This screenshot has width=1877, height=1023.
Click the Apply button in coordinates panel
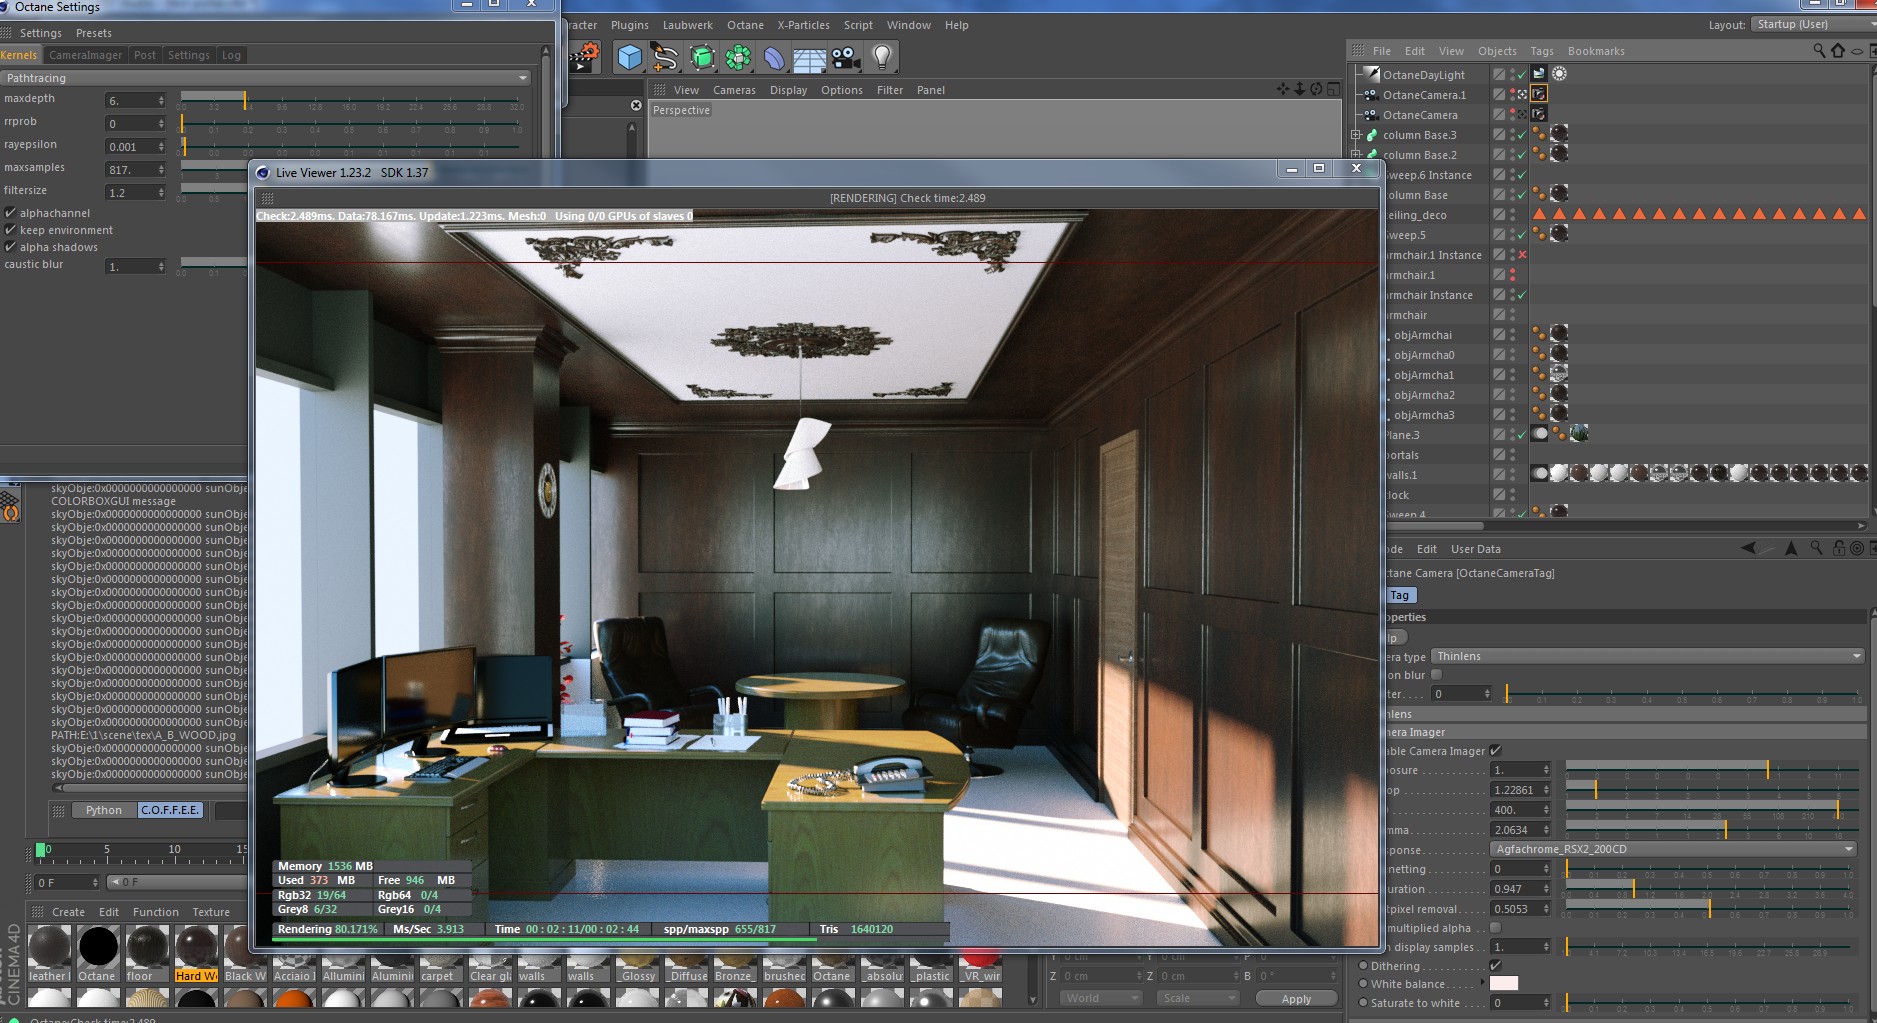tap(1296, 999)
